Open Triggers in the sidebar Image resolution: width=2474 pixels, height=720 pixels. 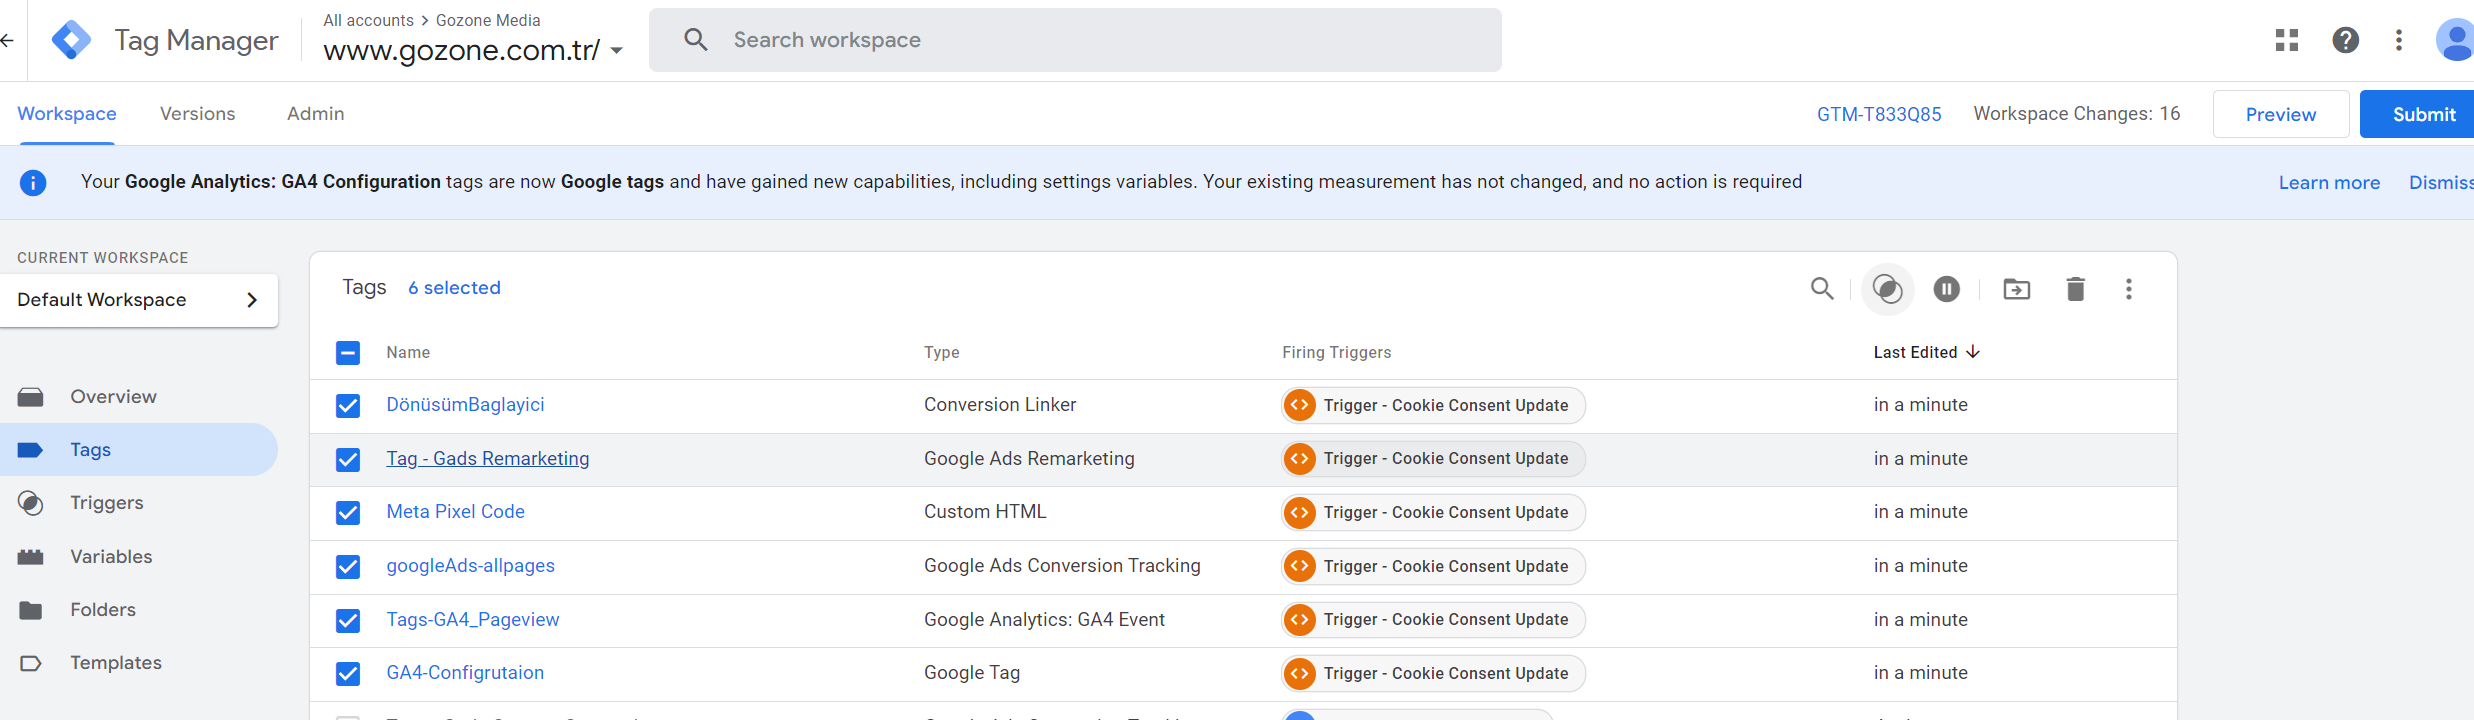pyautogui.click(x=107, y=503)
